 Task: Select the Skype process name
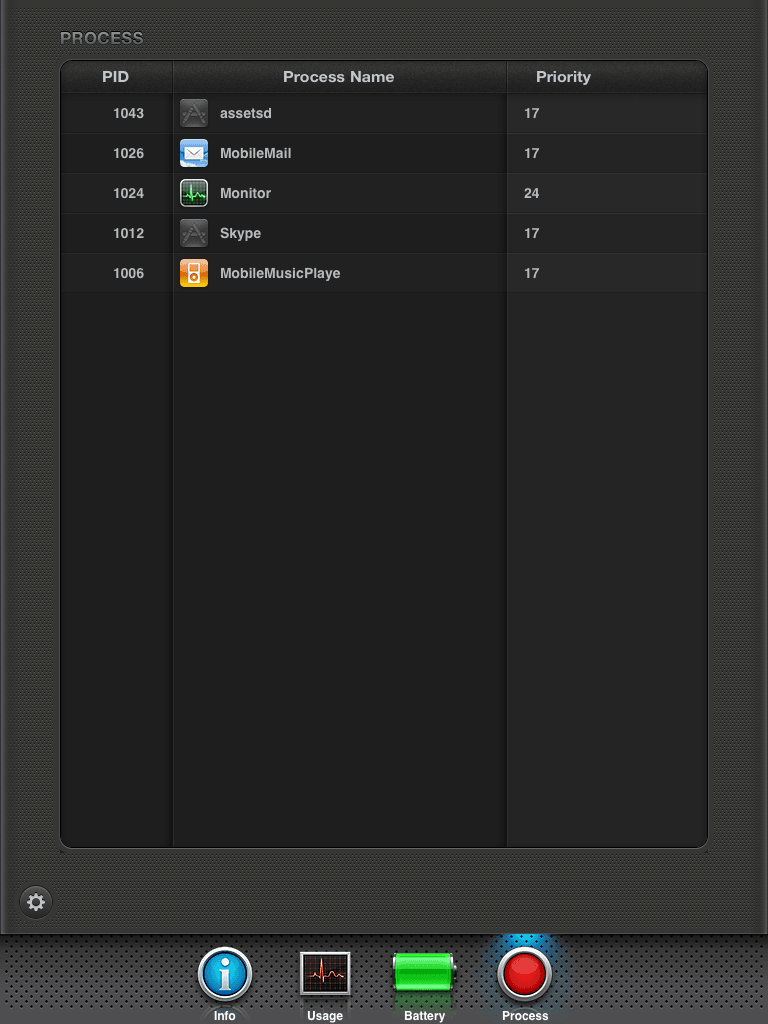coord(240,233)
